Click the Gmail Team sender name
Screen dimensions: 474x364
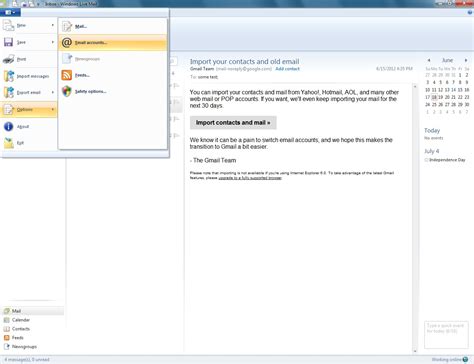pyautogui.click(x=202, y=69)
